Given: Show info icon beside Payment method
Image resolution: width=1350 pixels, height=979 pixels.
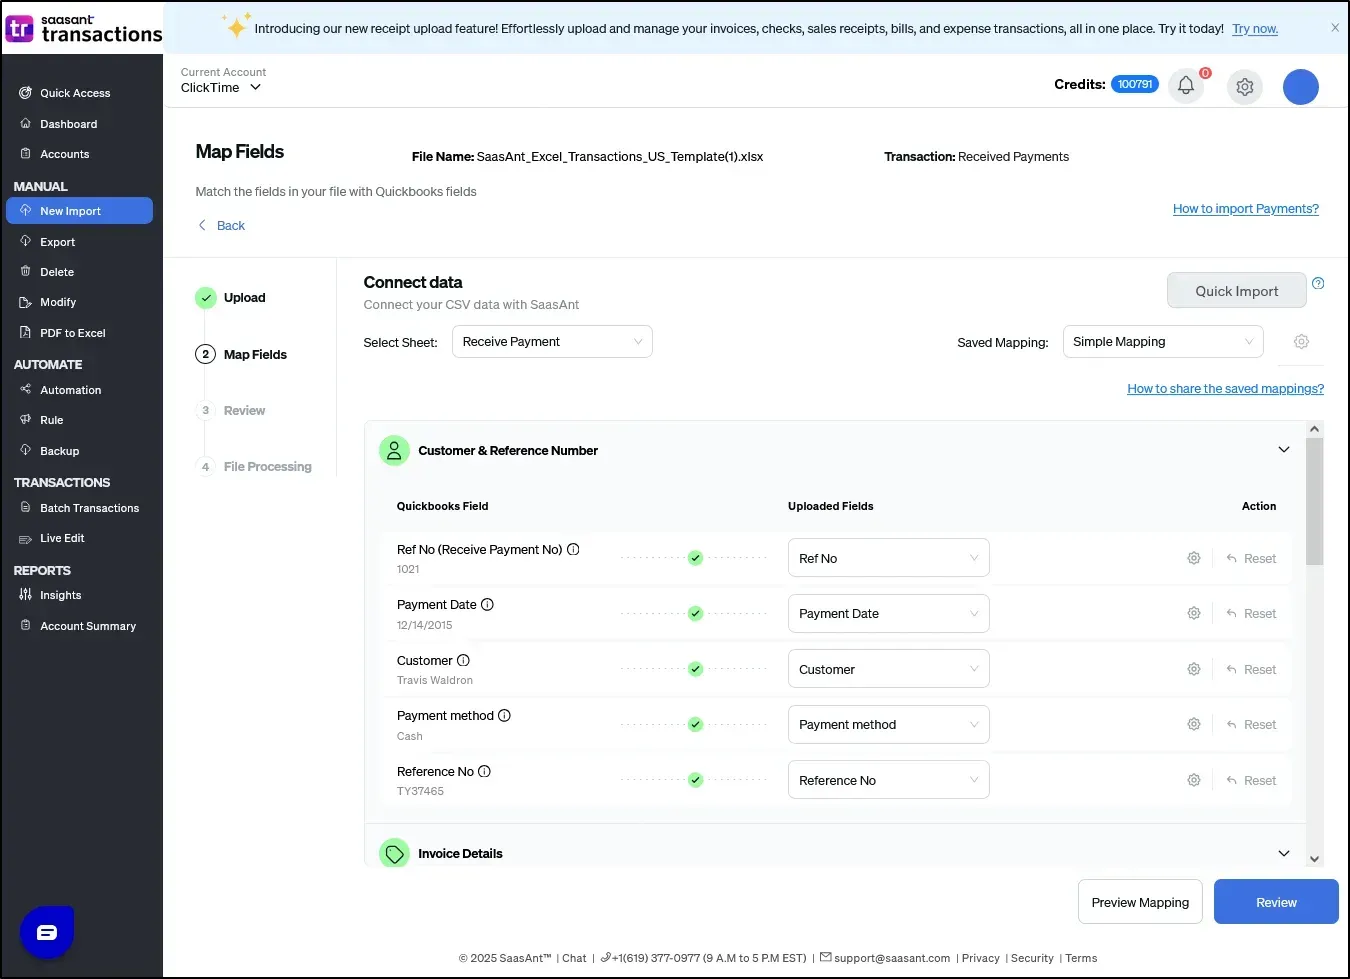Looking at the screenshot, I should (504, 715).
